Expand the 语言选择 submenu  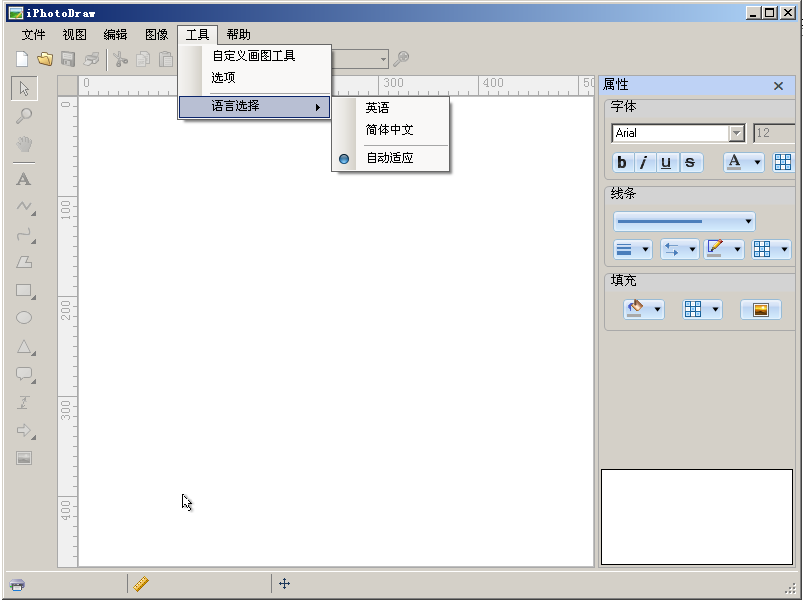(254, 107)
